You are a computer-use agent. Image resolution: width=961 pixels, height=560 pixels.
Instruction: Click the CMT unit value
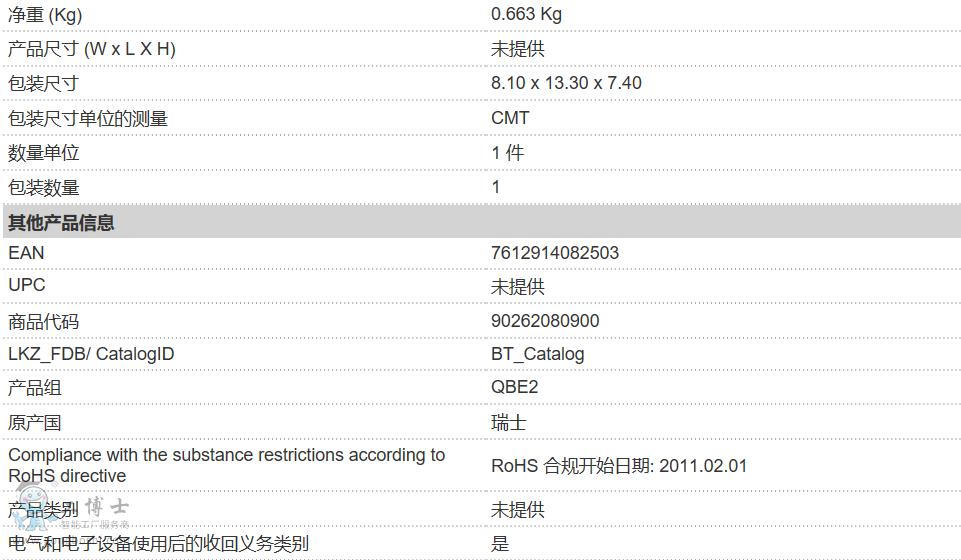point(510,118)
